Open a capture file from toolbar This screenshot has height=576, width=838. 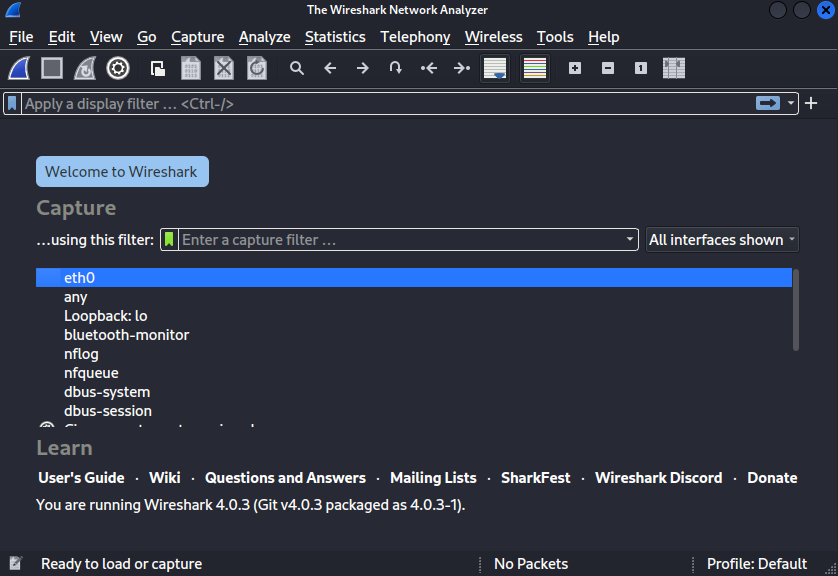158,68
